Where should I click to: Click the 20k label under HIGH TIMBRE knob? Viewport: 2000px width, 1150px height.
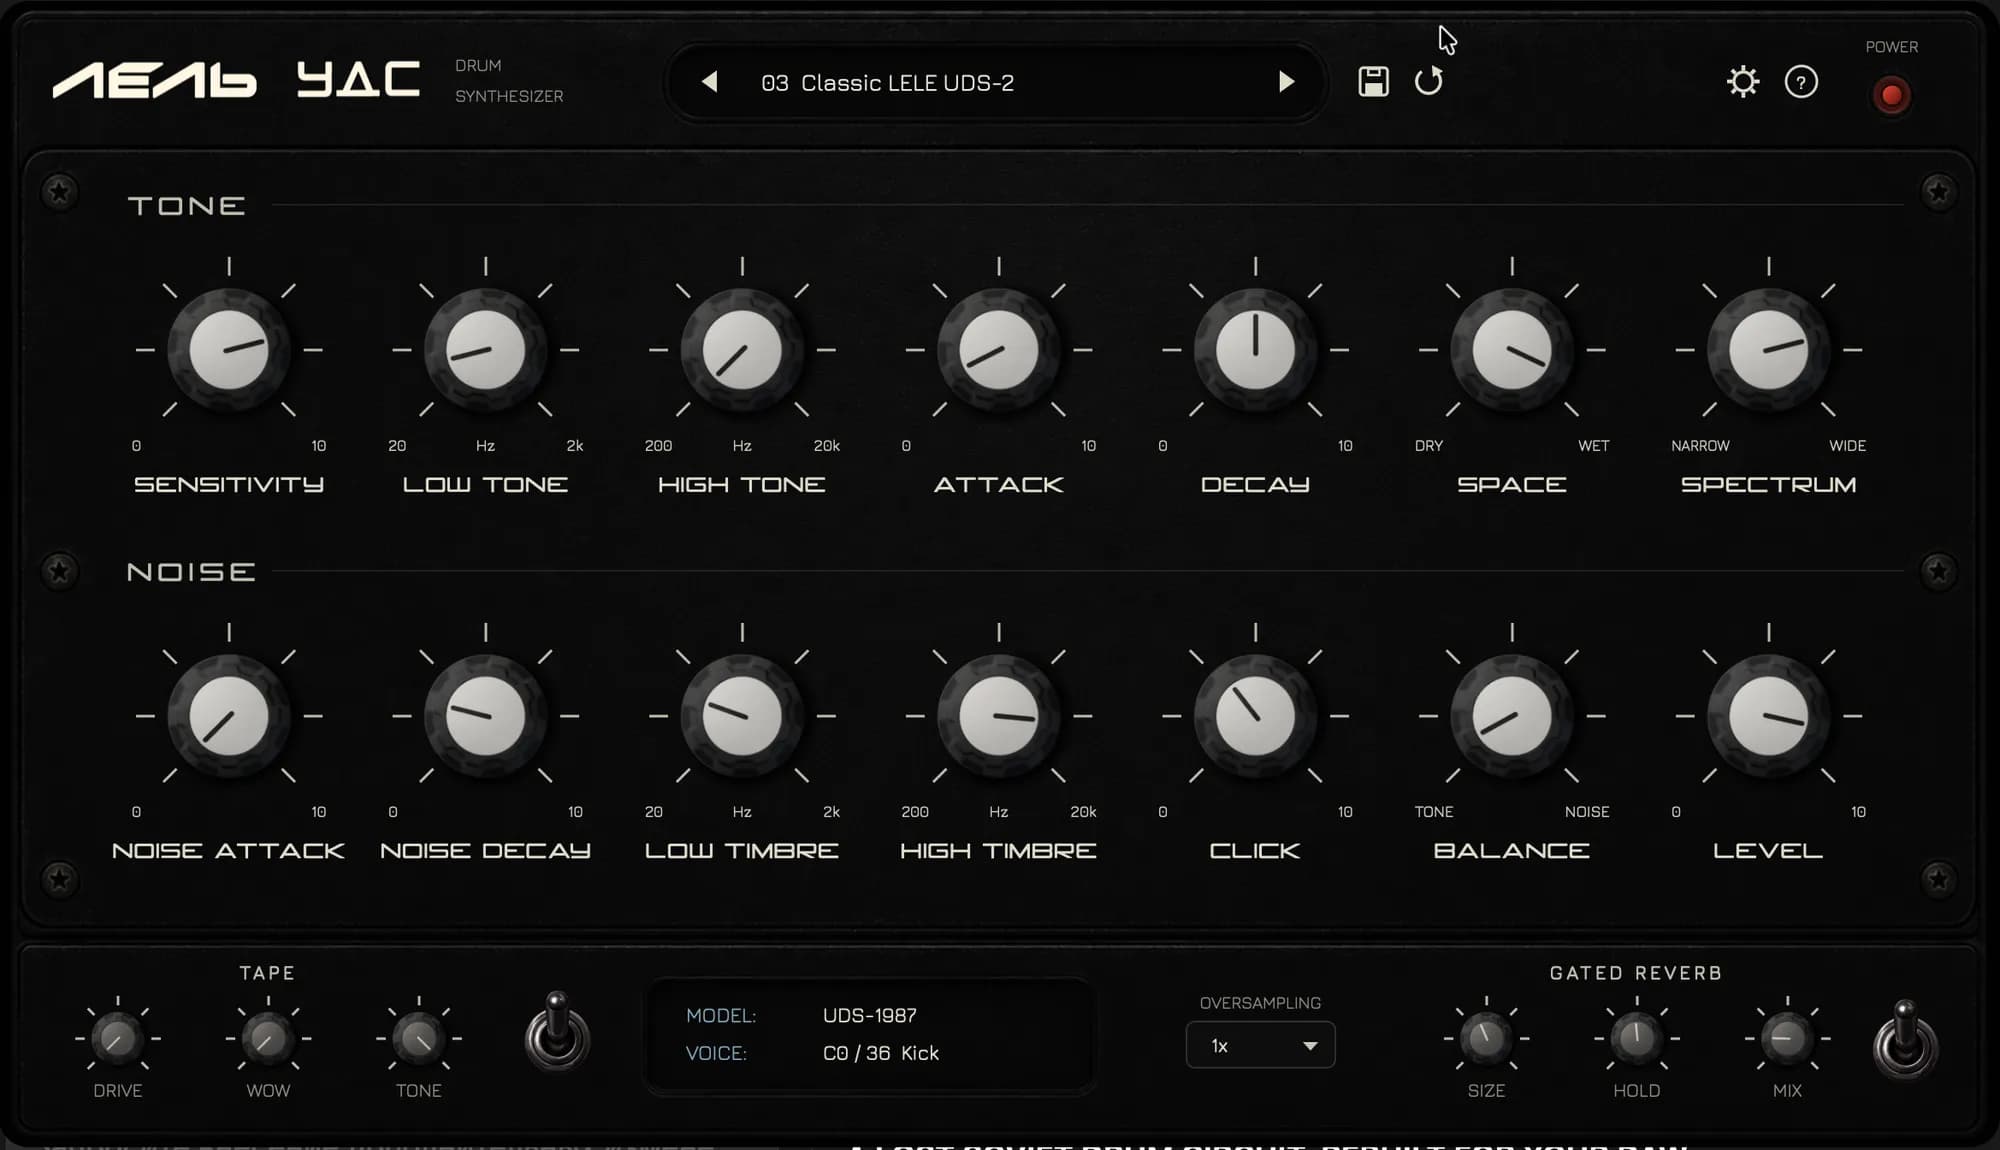click(x=1083, y=812)
